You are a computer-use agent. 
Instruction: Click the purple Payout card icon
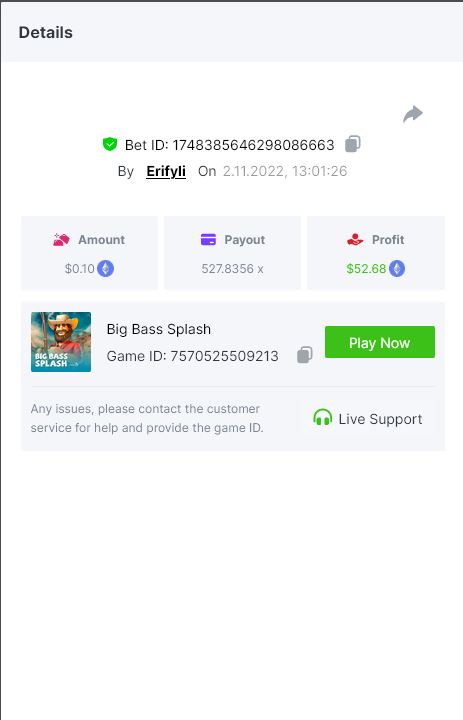click(209, 240)
